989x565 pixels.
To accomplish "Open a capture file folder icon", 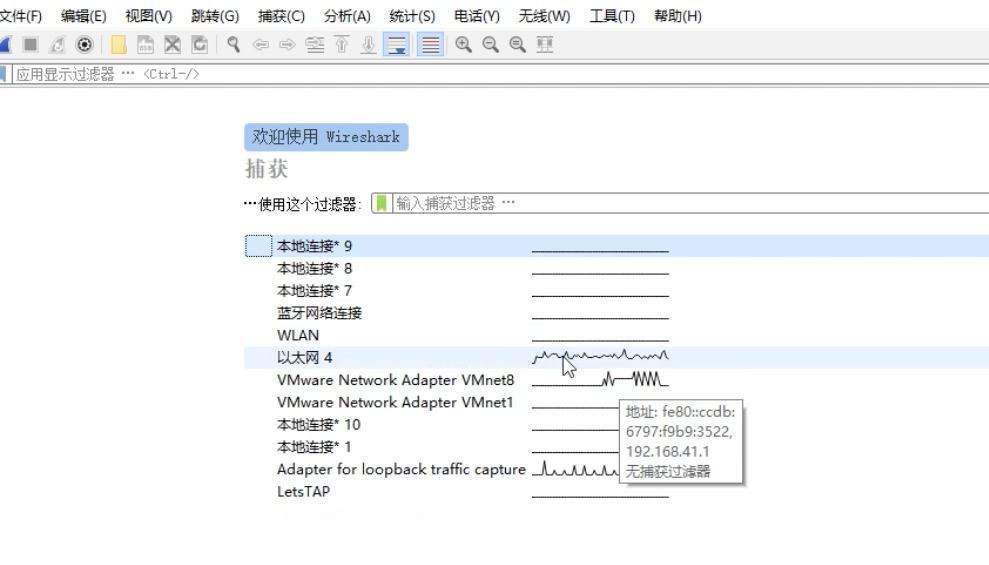I will click(x=118, y=45).
